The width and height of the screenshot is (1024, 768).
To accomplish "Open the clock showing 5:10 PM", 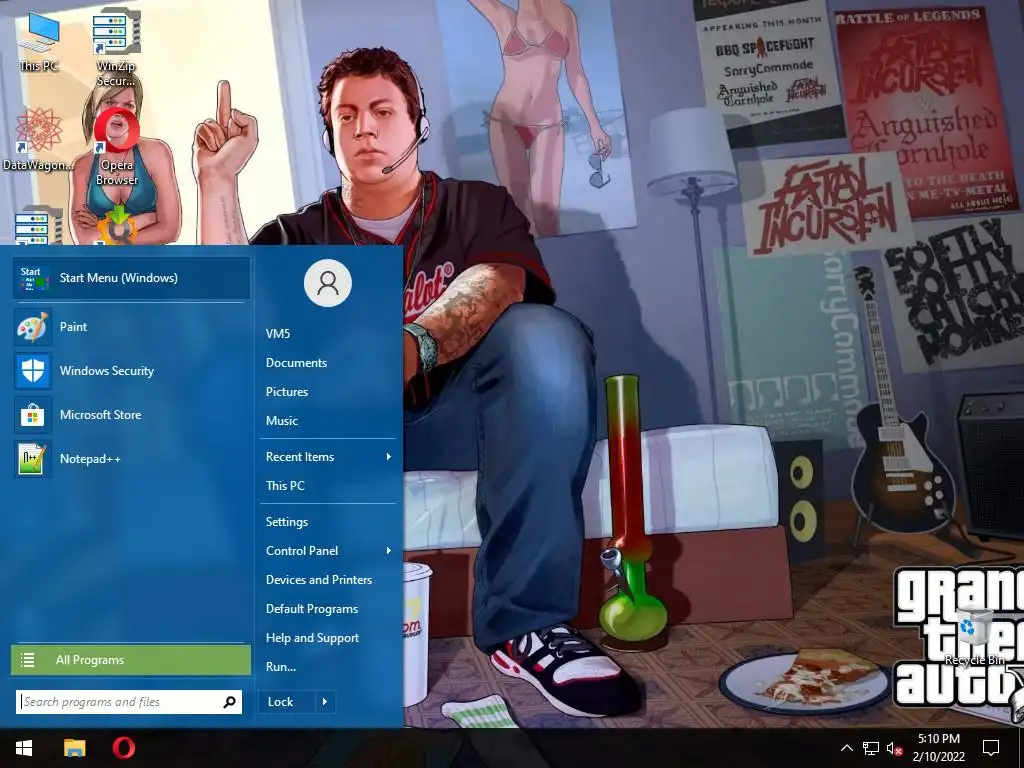I will [938, 748].
